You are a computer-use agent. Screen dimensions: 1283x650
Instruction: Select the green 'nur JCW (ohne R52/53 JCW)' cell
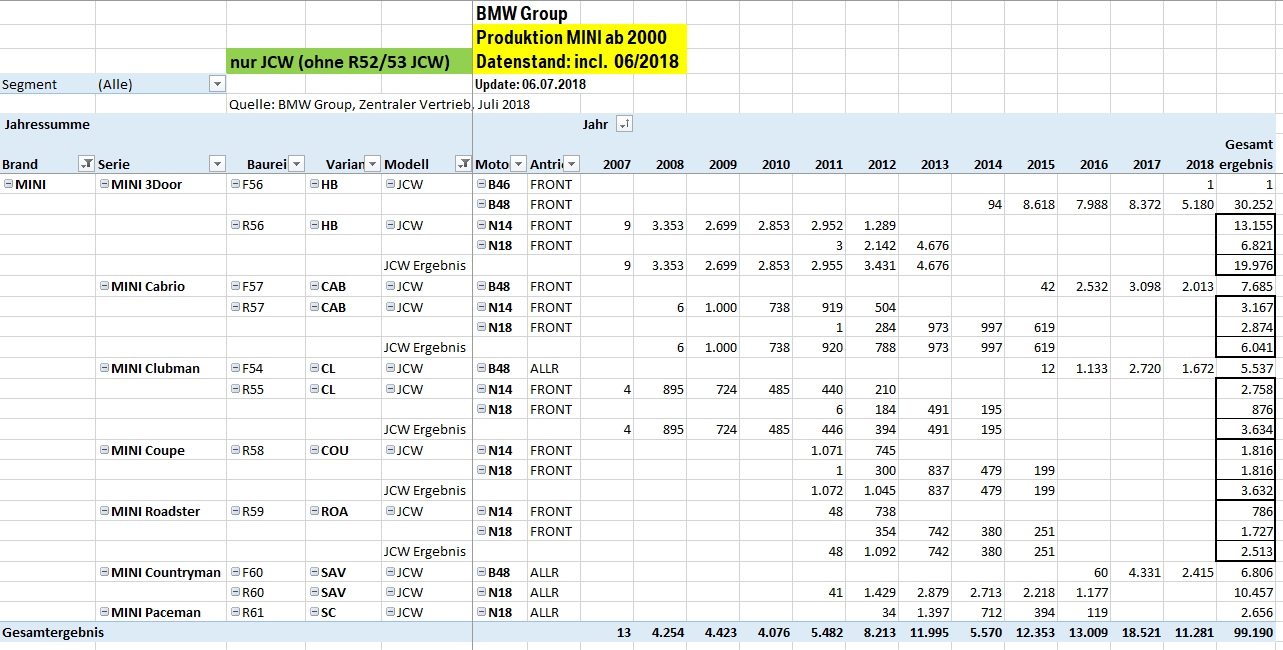pyautogui.click(x=350, y=62)
